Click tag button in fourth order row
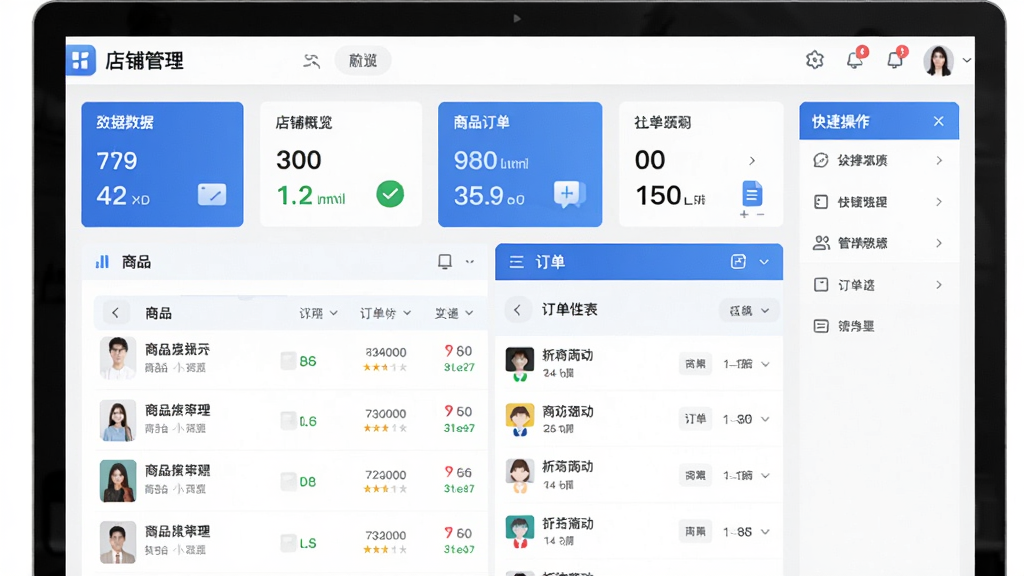The width and height of the screenshot is (1024, 576). point(695,532)
